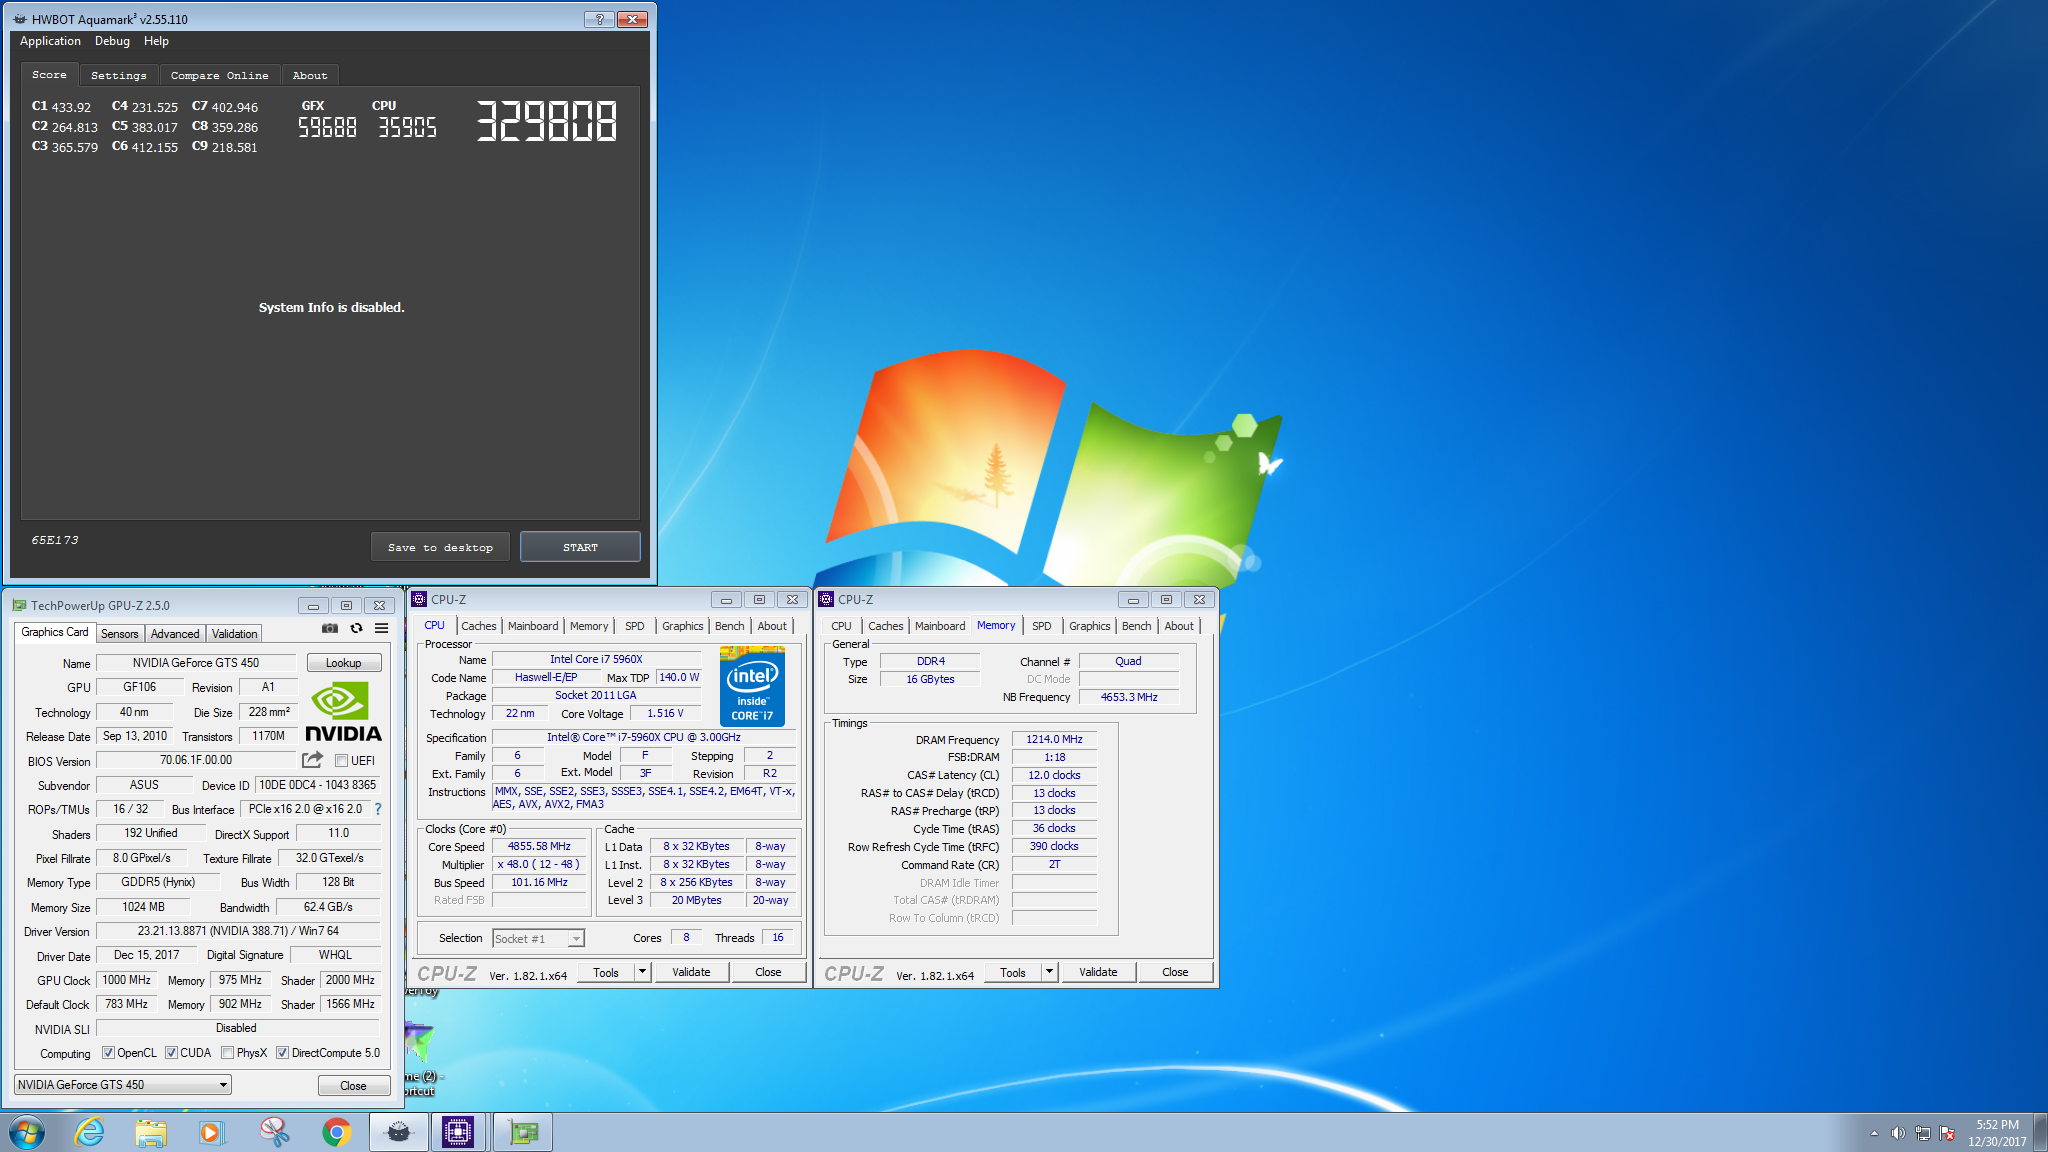Open Help menu in Aquamark

click(156, 41)
